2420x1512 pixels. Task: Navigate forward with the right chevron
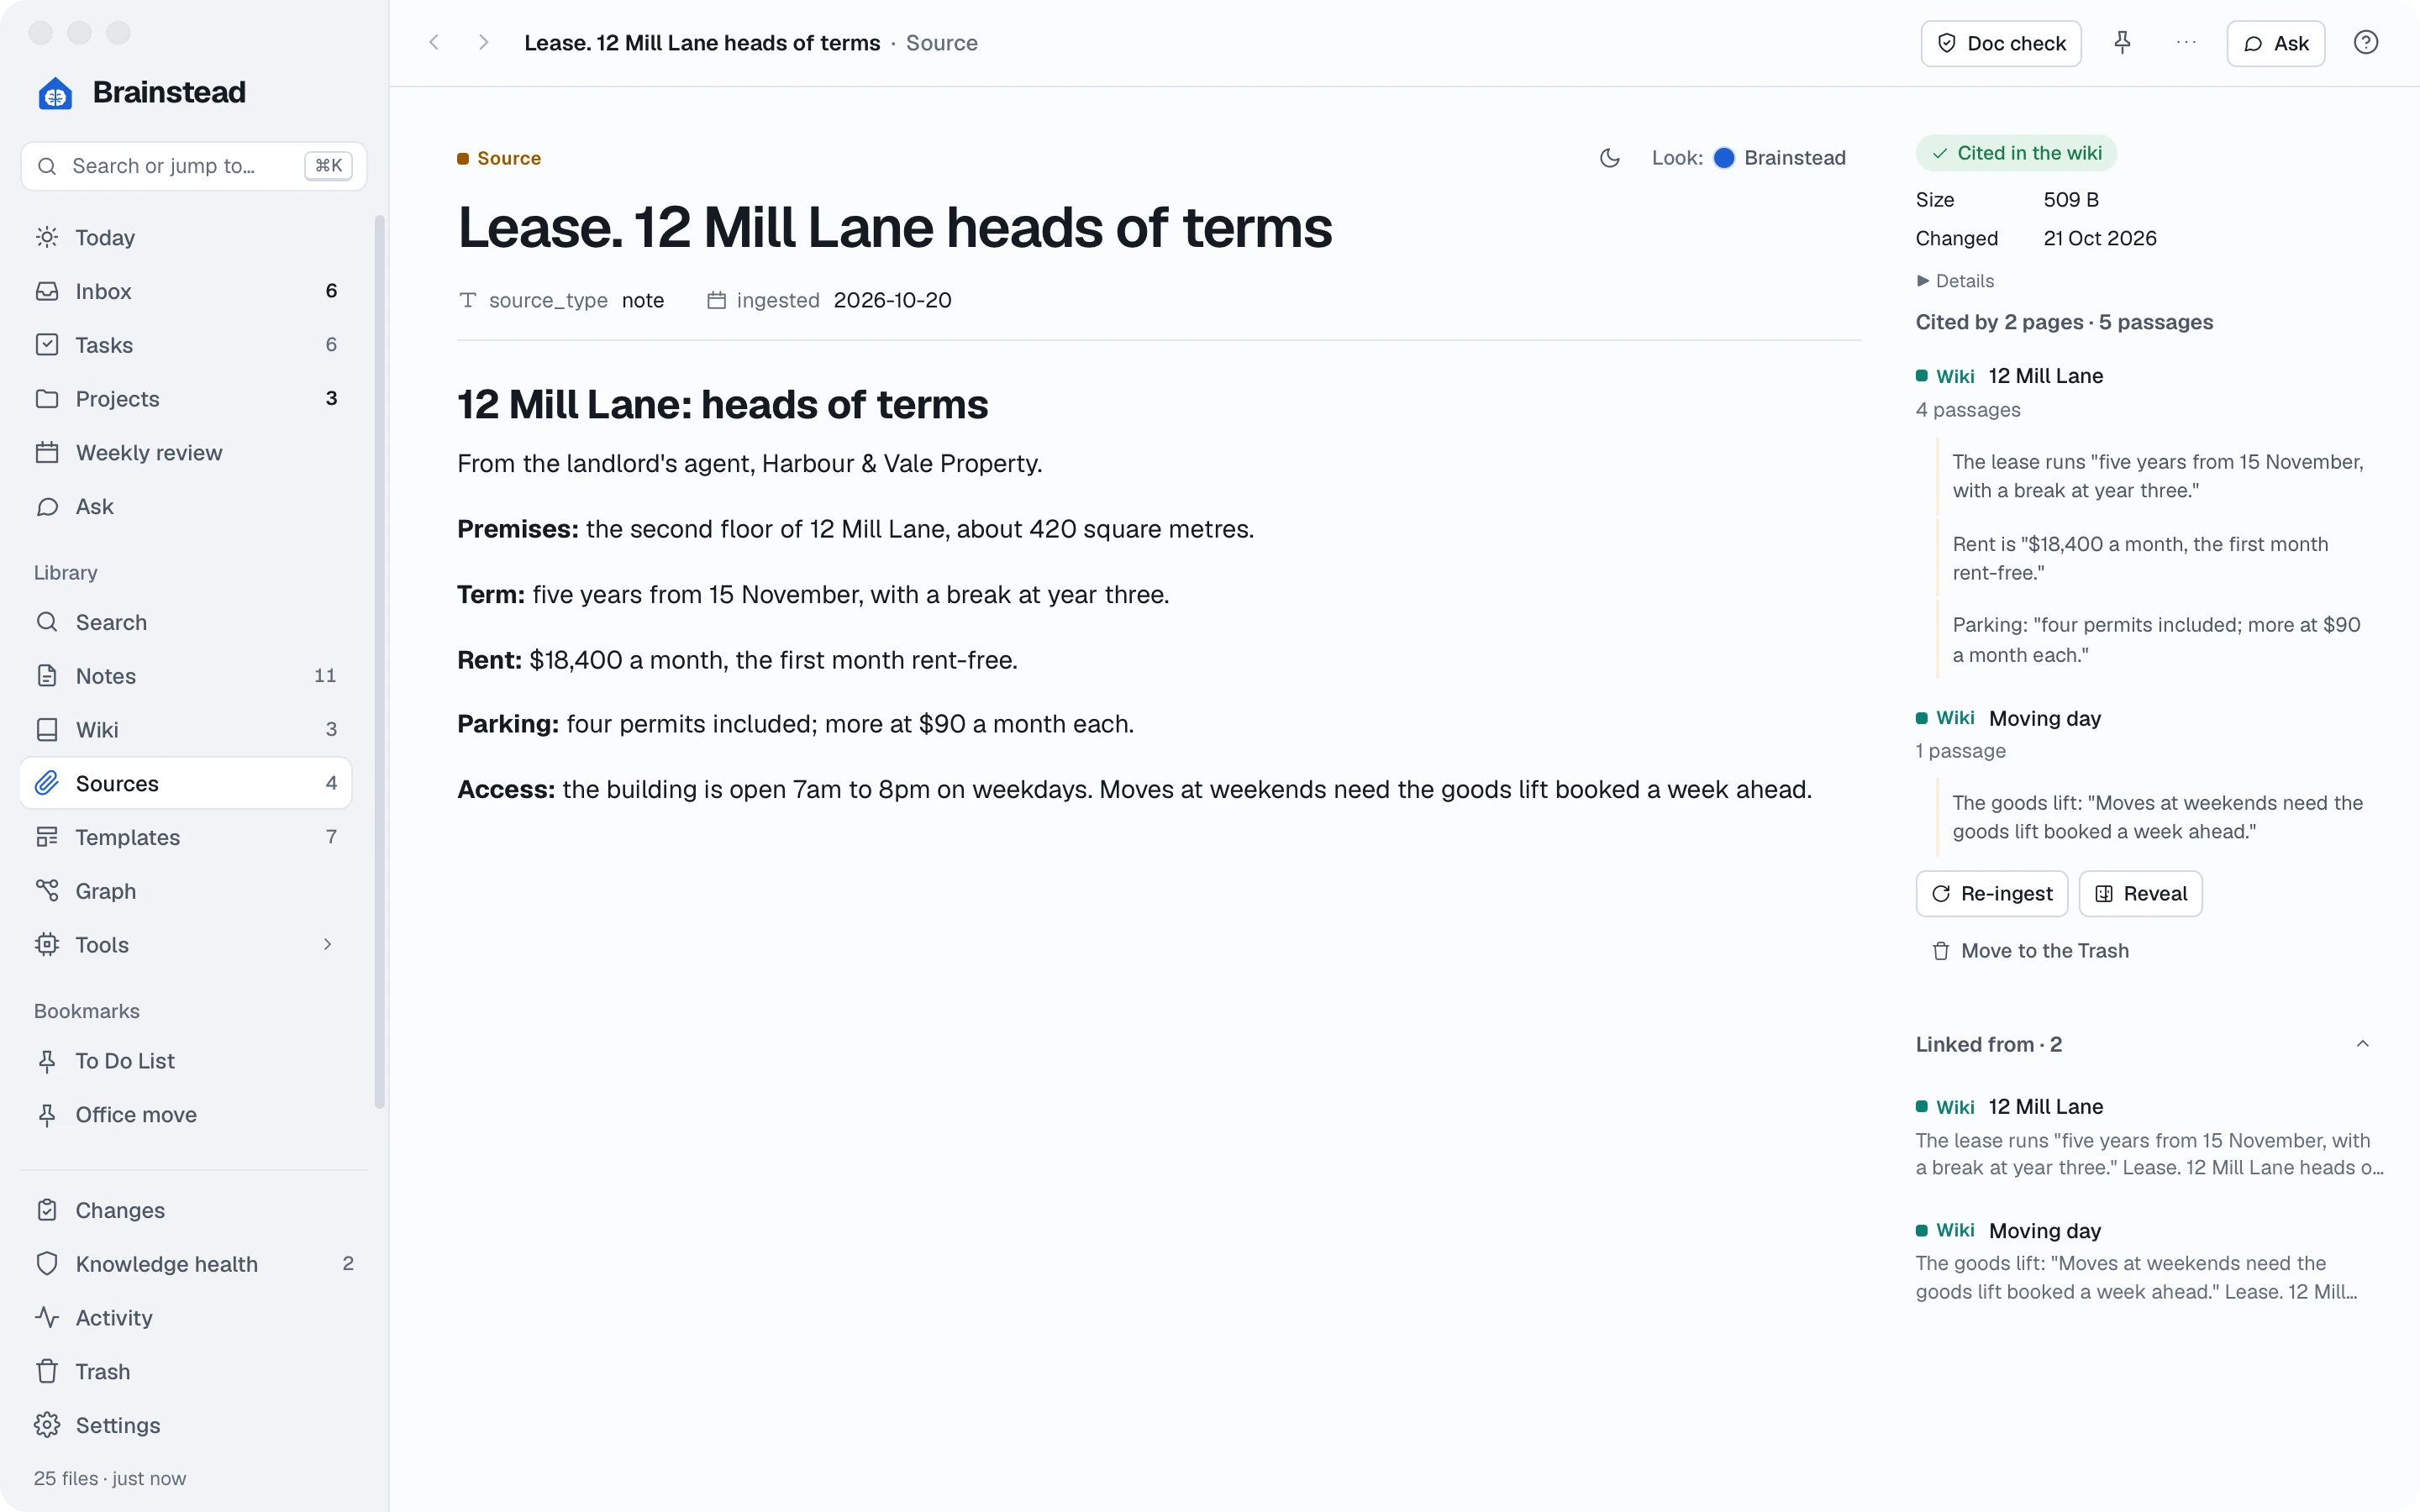(x=483, y=42)
